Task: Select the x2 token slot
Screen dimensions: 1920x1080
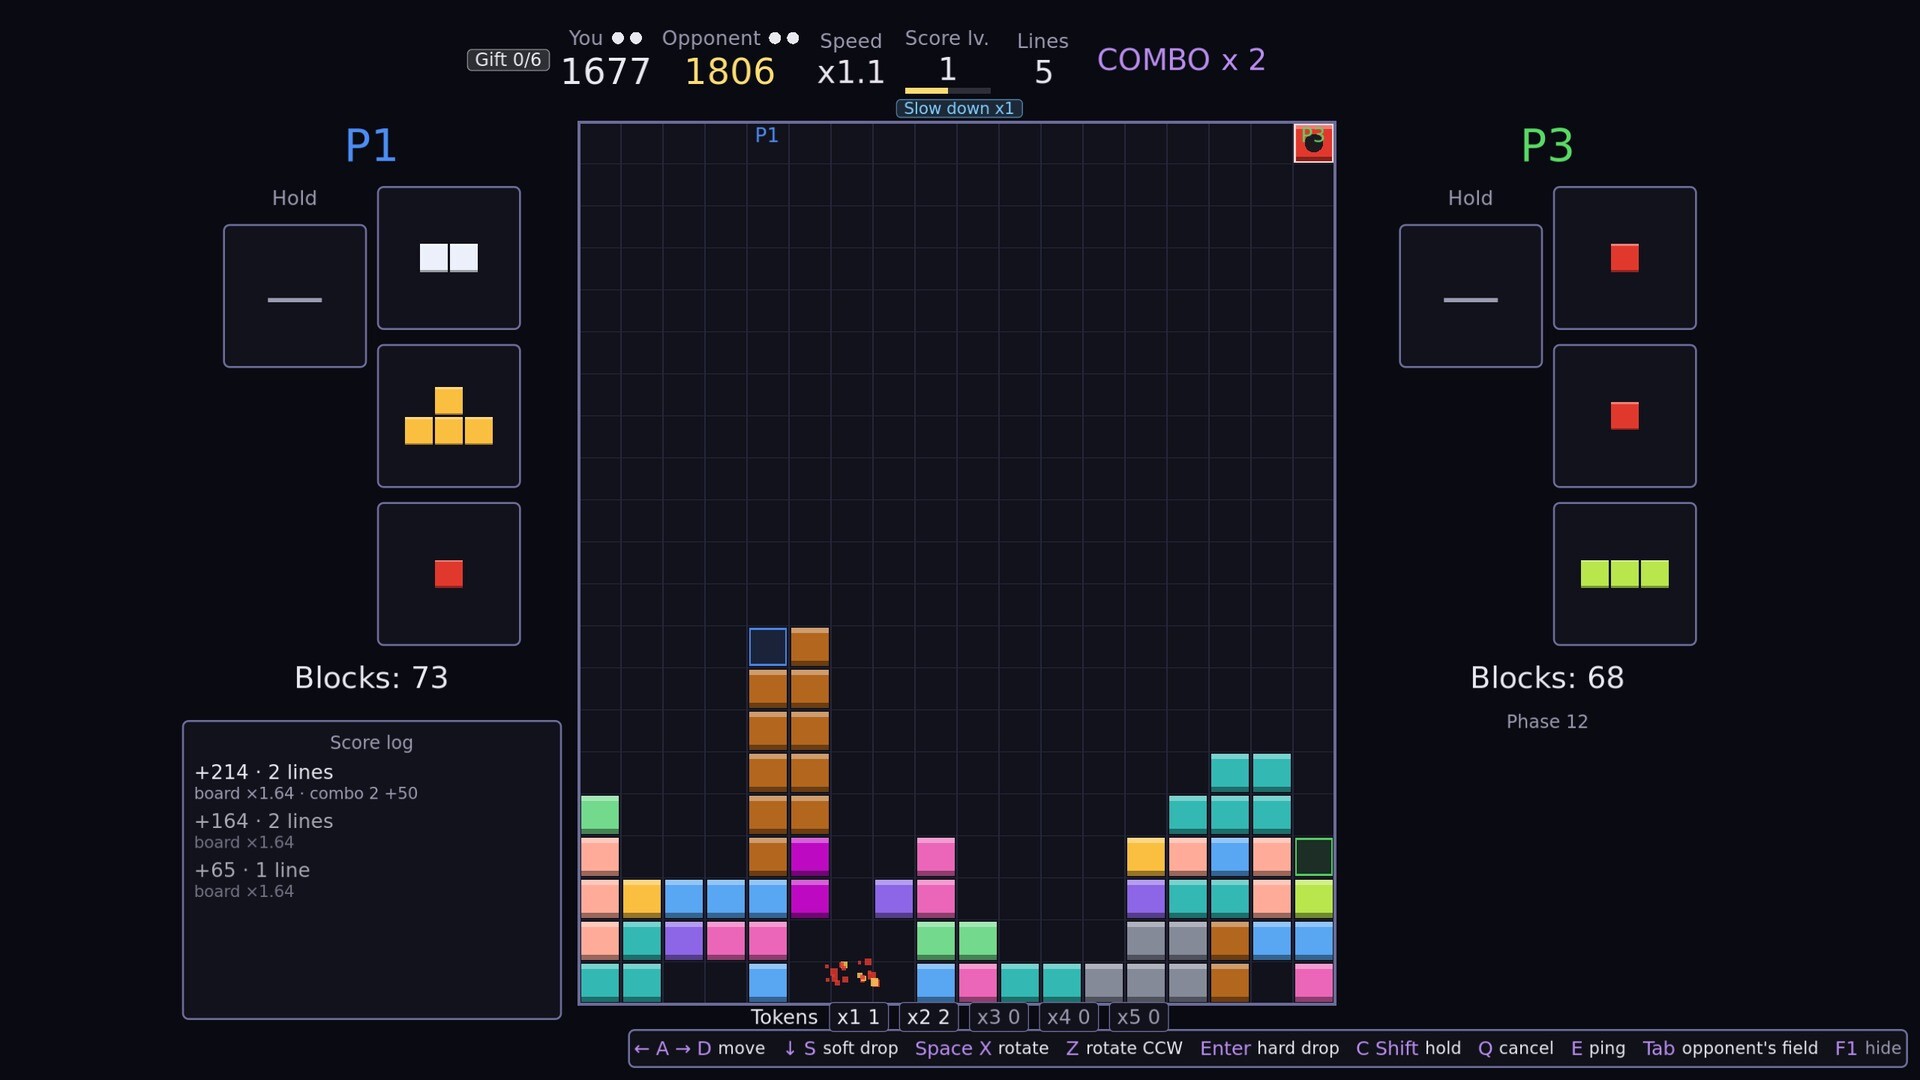Action: [928, 1017]
